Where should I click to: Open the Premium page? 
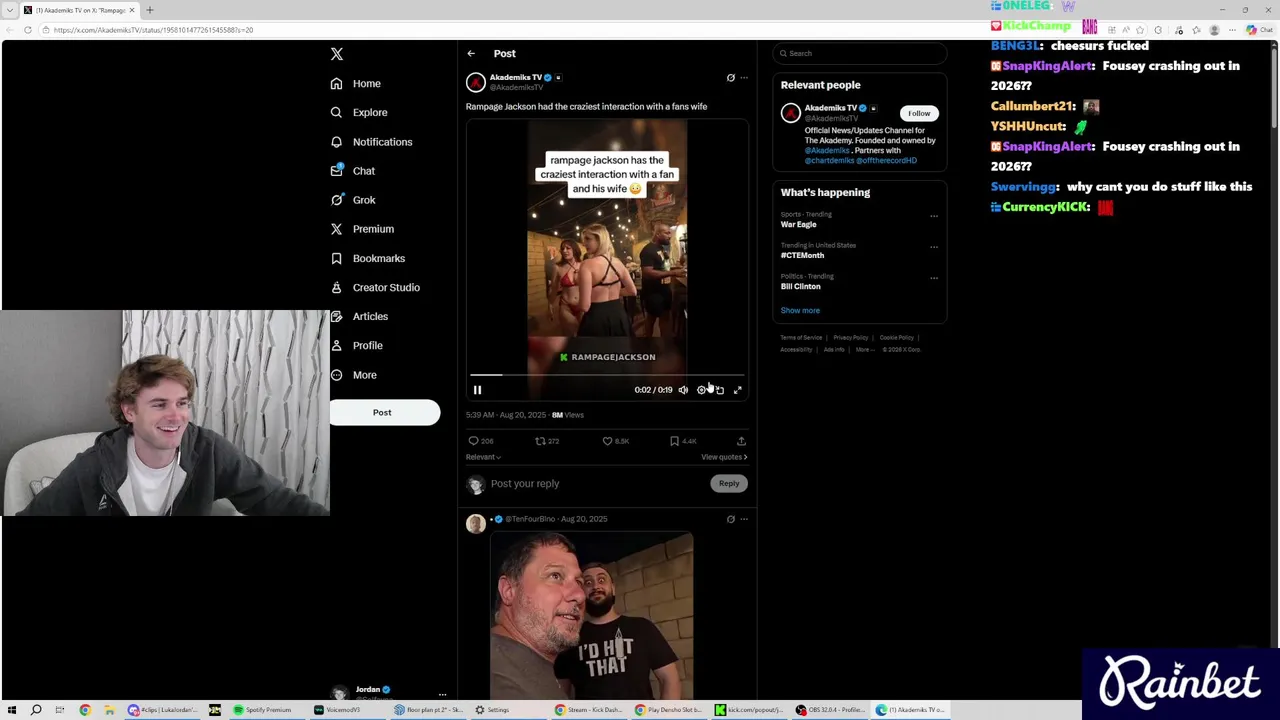pos(361,229)
